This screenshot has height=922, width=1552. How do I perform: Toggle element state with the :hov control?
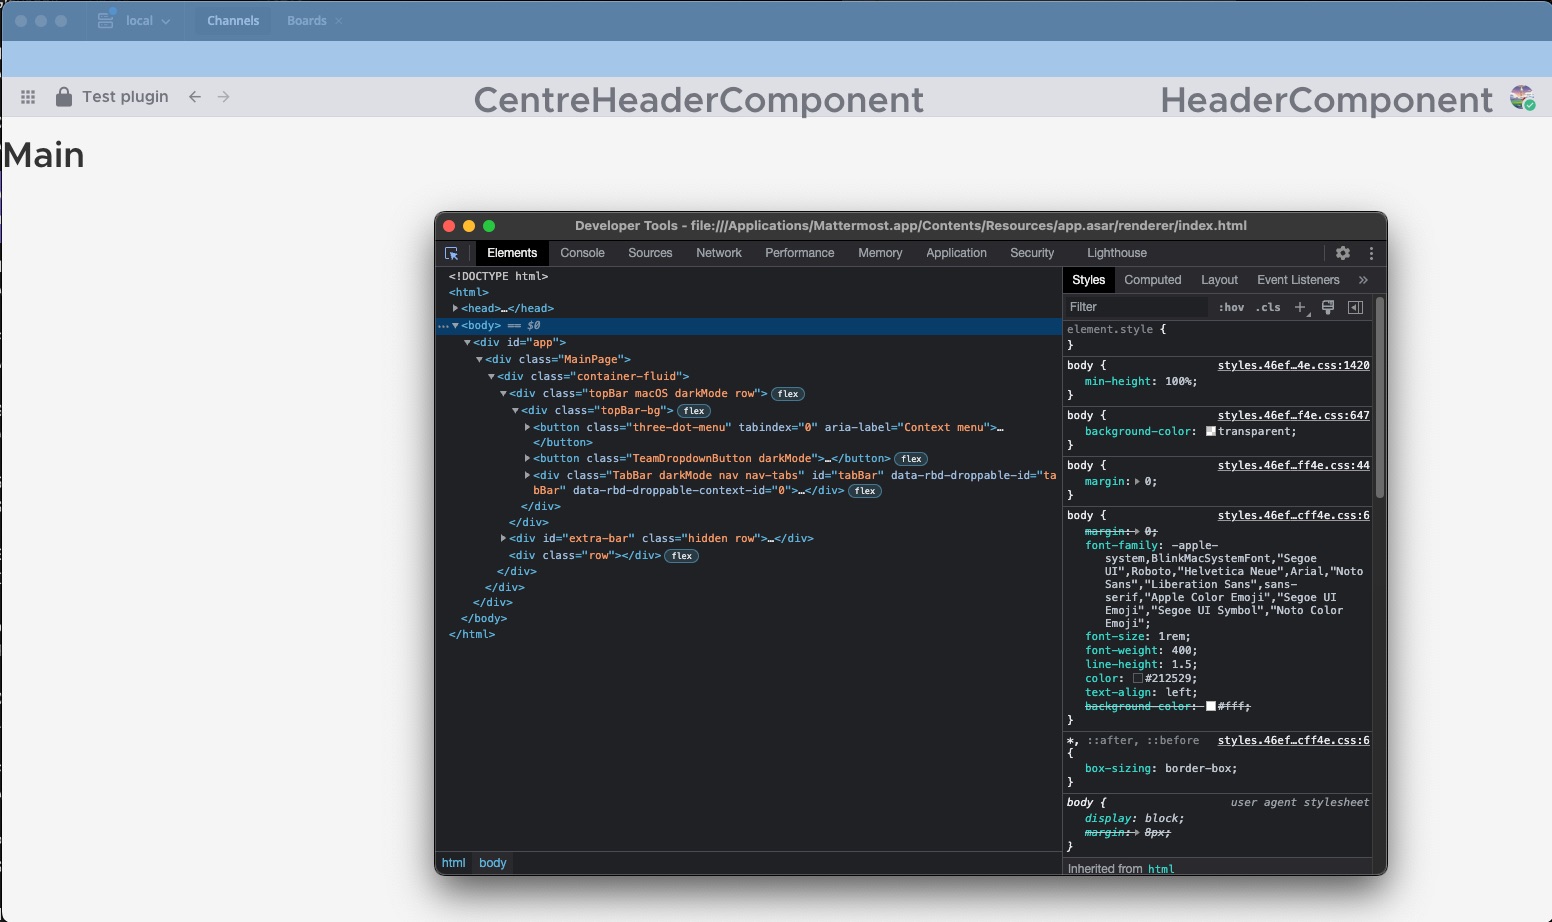pos(1231,307)
